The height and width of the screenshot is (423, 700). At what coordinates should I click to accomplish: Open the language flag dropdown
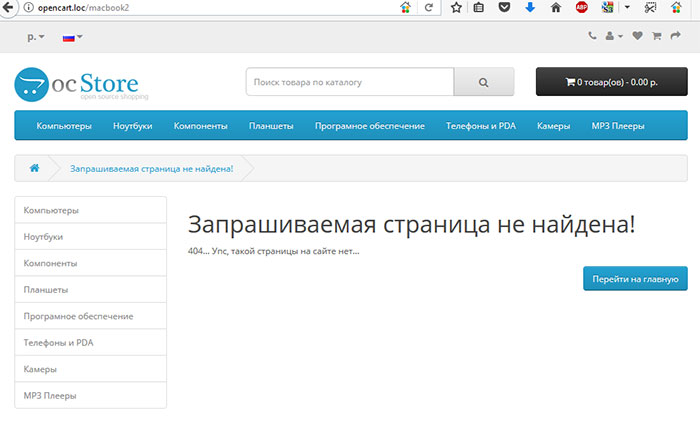pyautogui.click(x=72, y=37)
